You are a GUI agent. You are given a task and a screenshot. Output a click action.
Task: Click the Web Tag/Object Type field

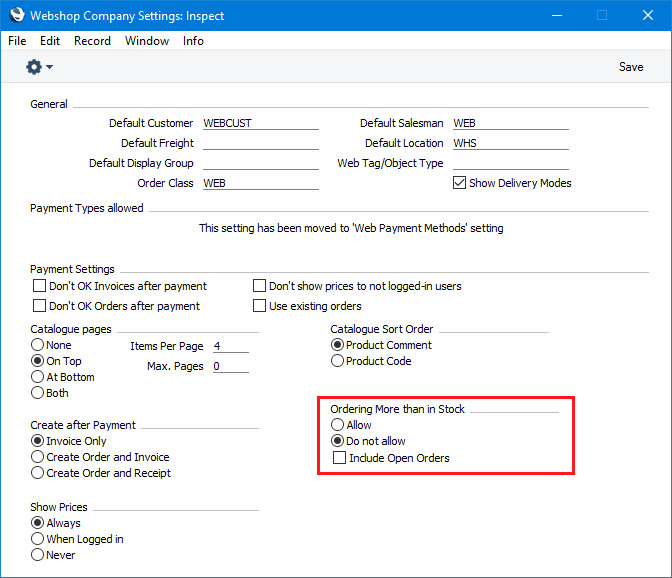pyautogui.click(x=510, y=163)
